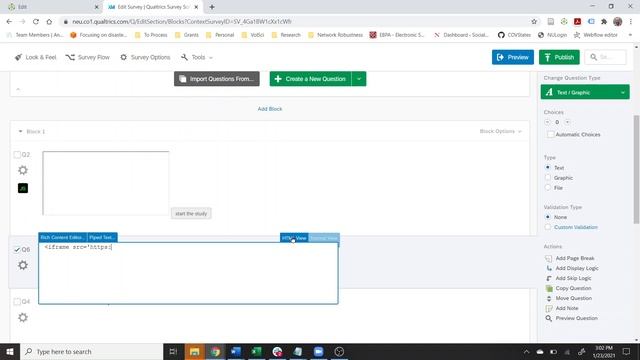Select Custom Validation radio button
Viewport: 640px width, 360px height.
pos(548,227)
